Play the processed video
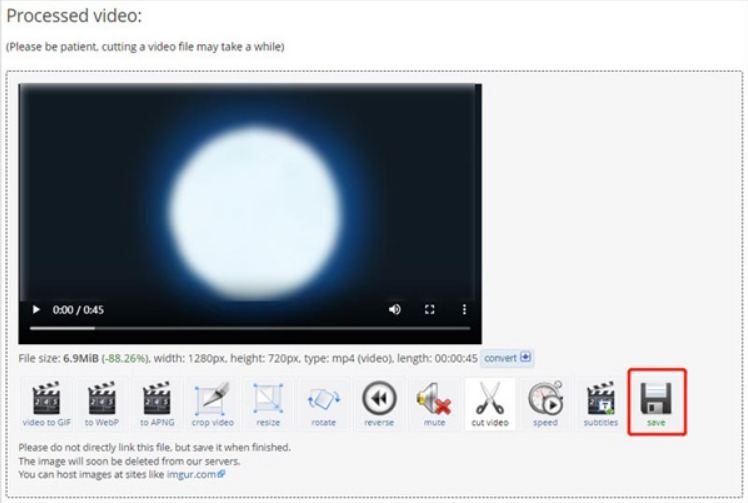Screen dimensions: 748x503 click(36, 310)
